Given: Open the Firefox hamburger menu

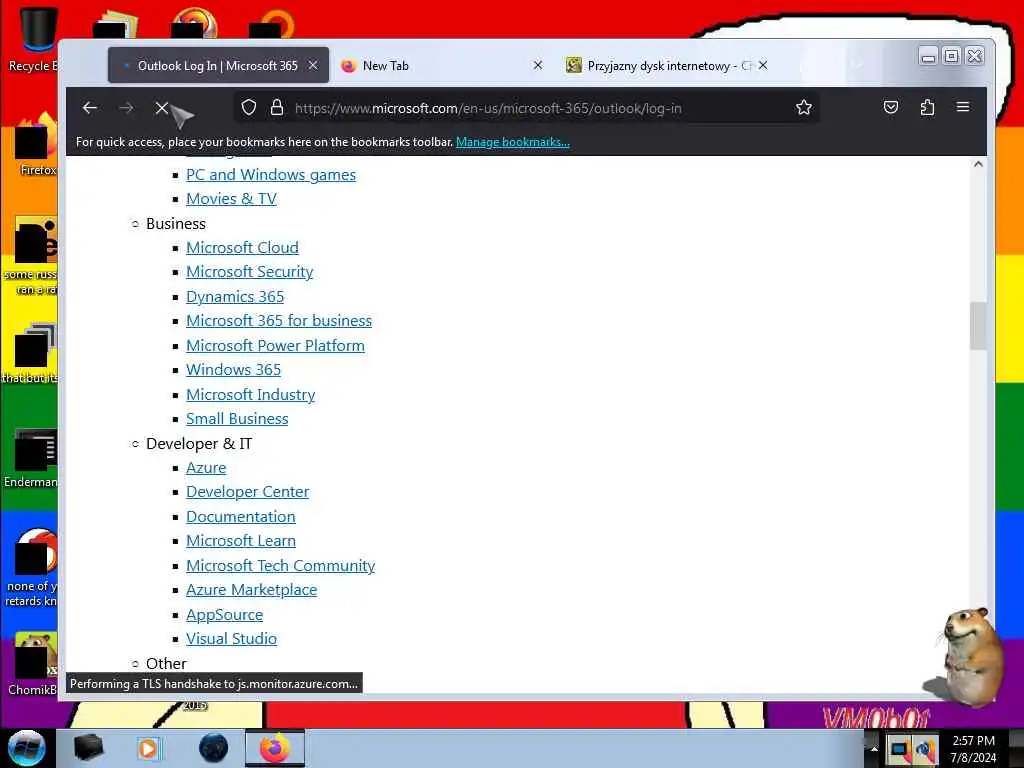Looking at the screenshot, I should (x=963, y=106).
